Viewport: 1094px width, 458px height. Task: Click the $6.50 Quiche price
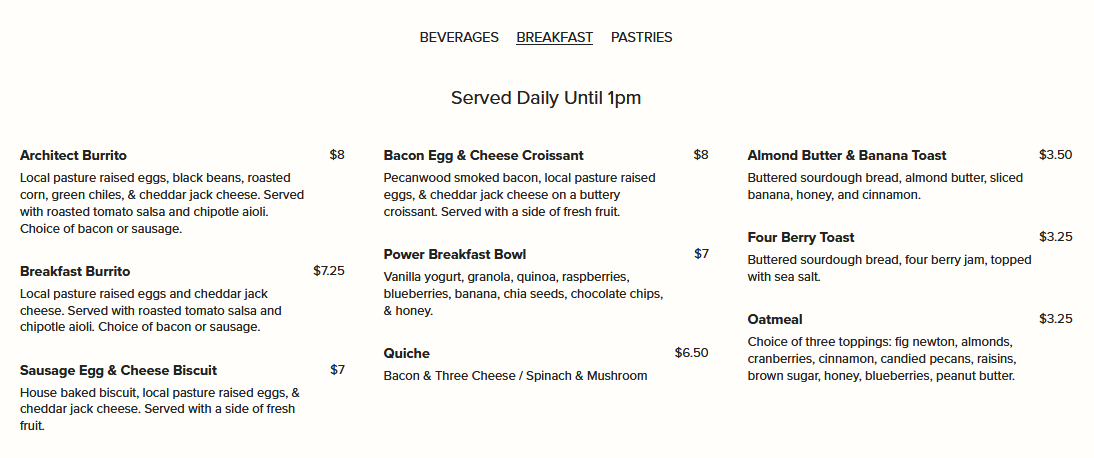(691, 353)
